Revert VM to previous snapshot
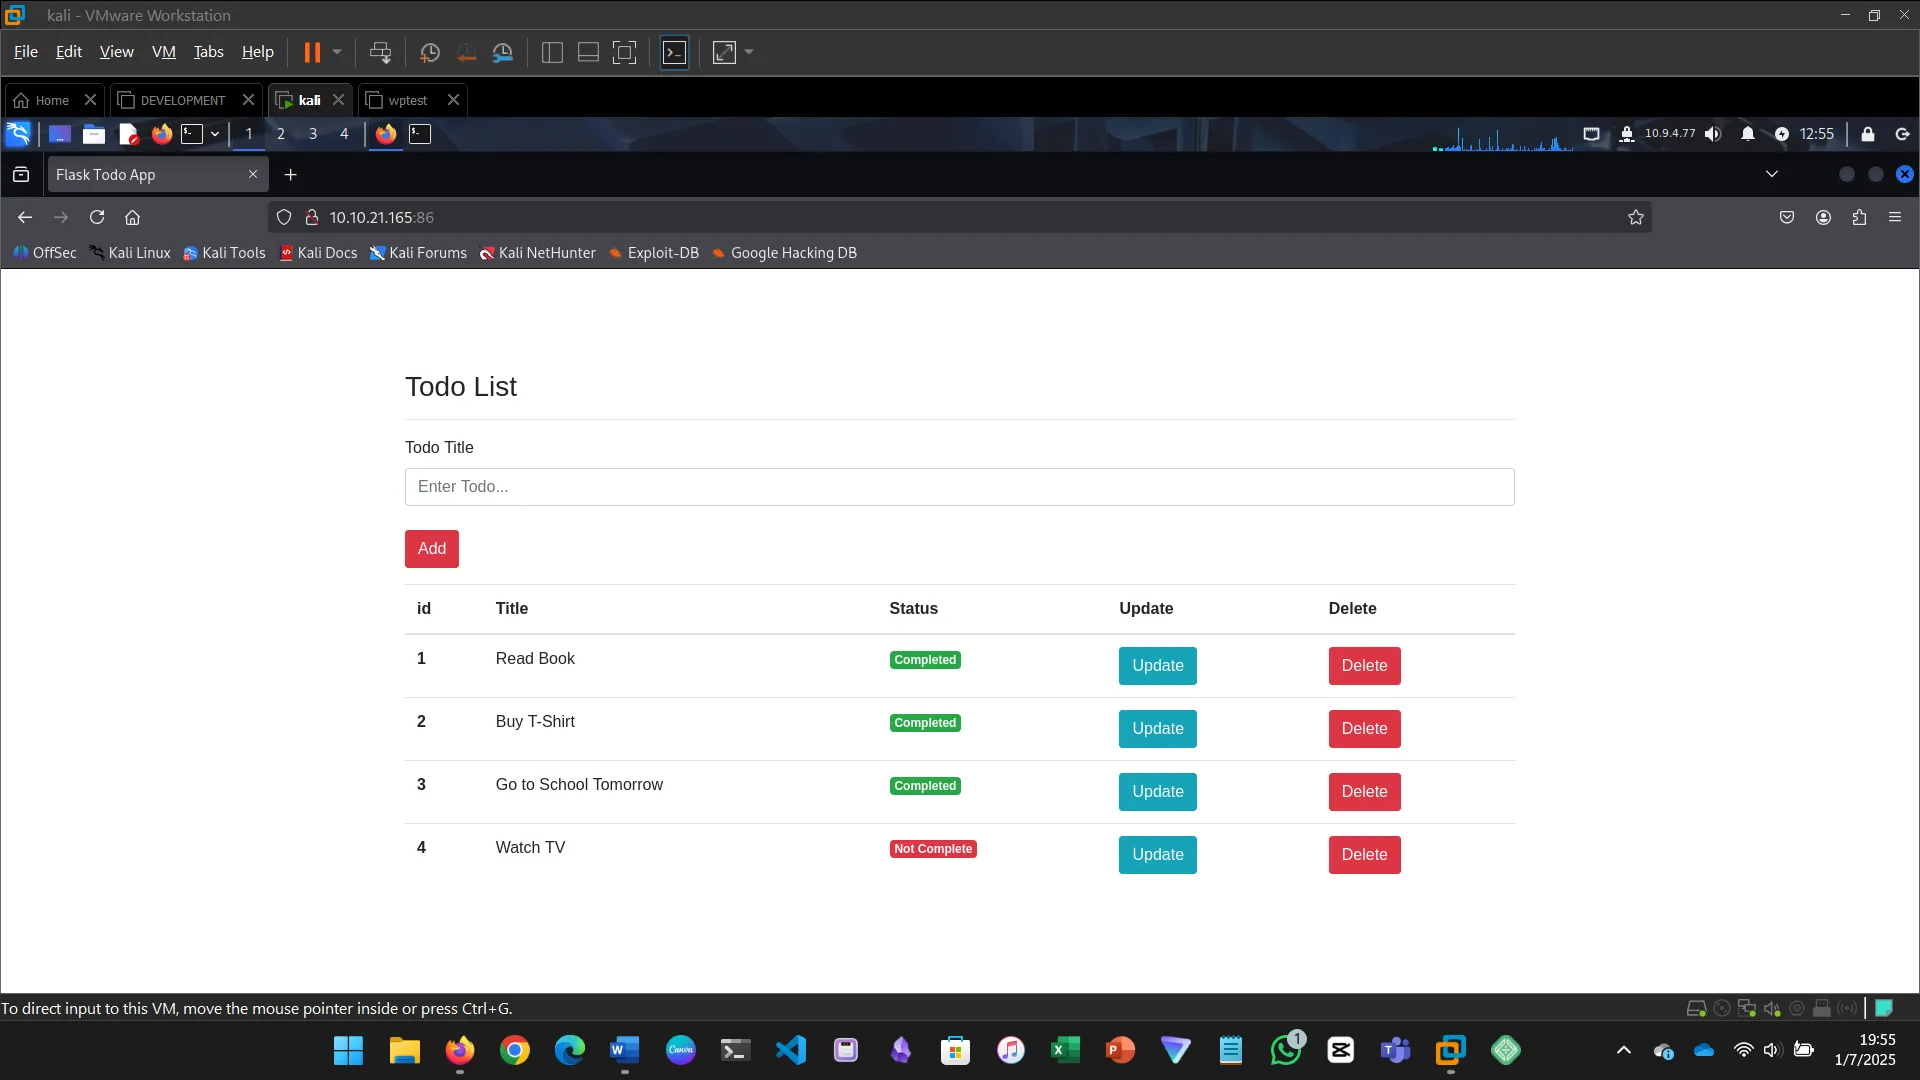The width and height of the screenshot is (1920, 1080). click(466, 52)
